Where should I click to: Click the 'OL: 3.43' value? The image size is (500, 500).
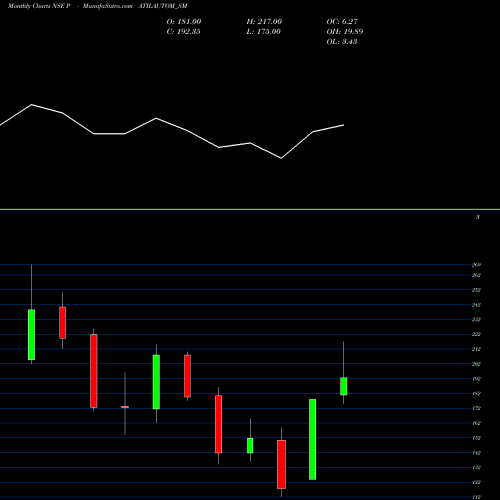[x=342, y=42]
